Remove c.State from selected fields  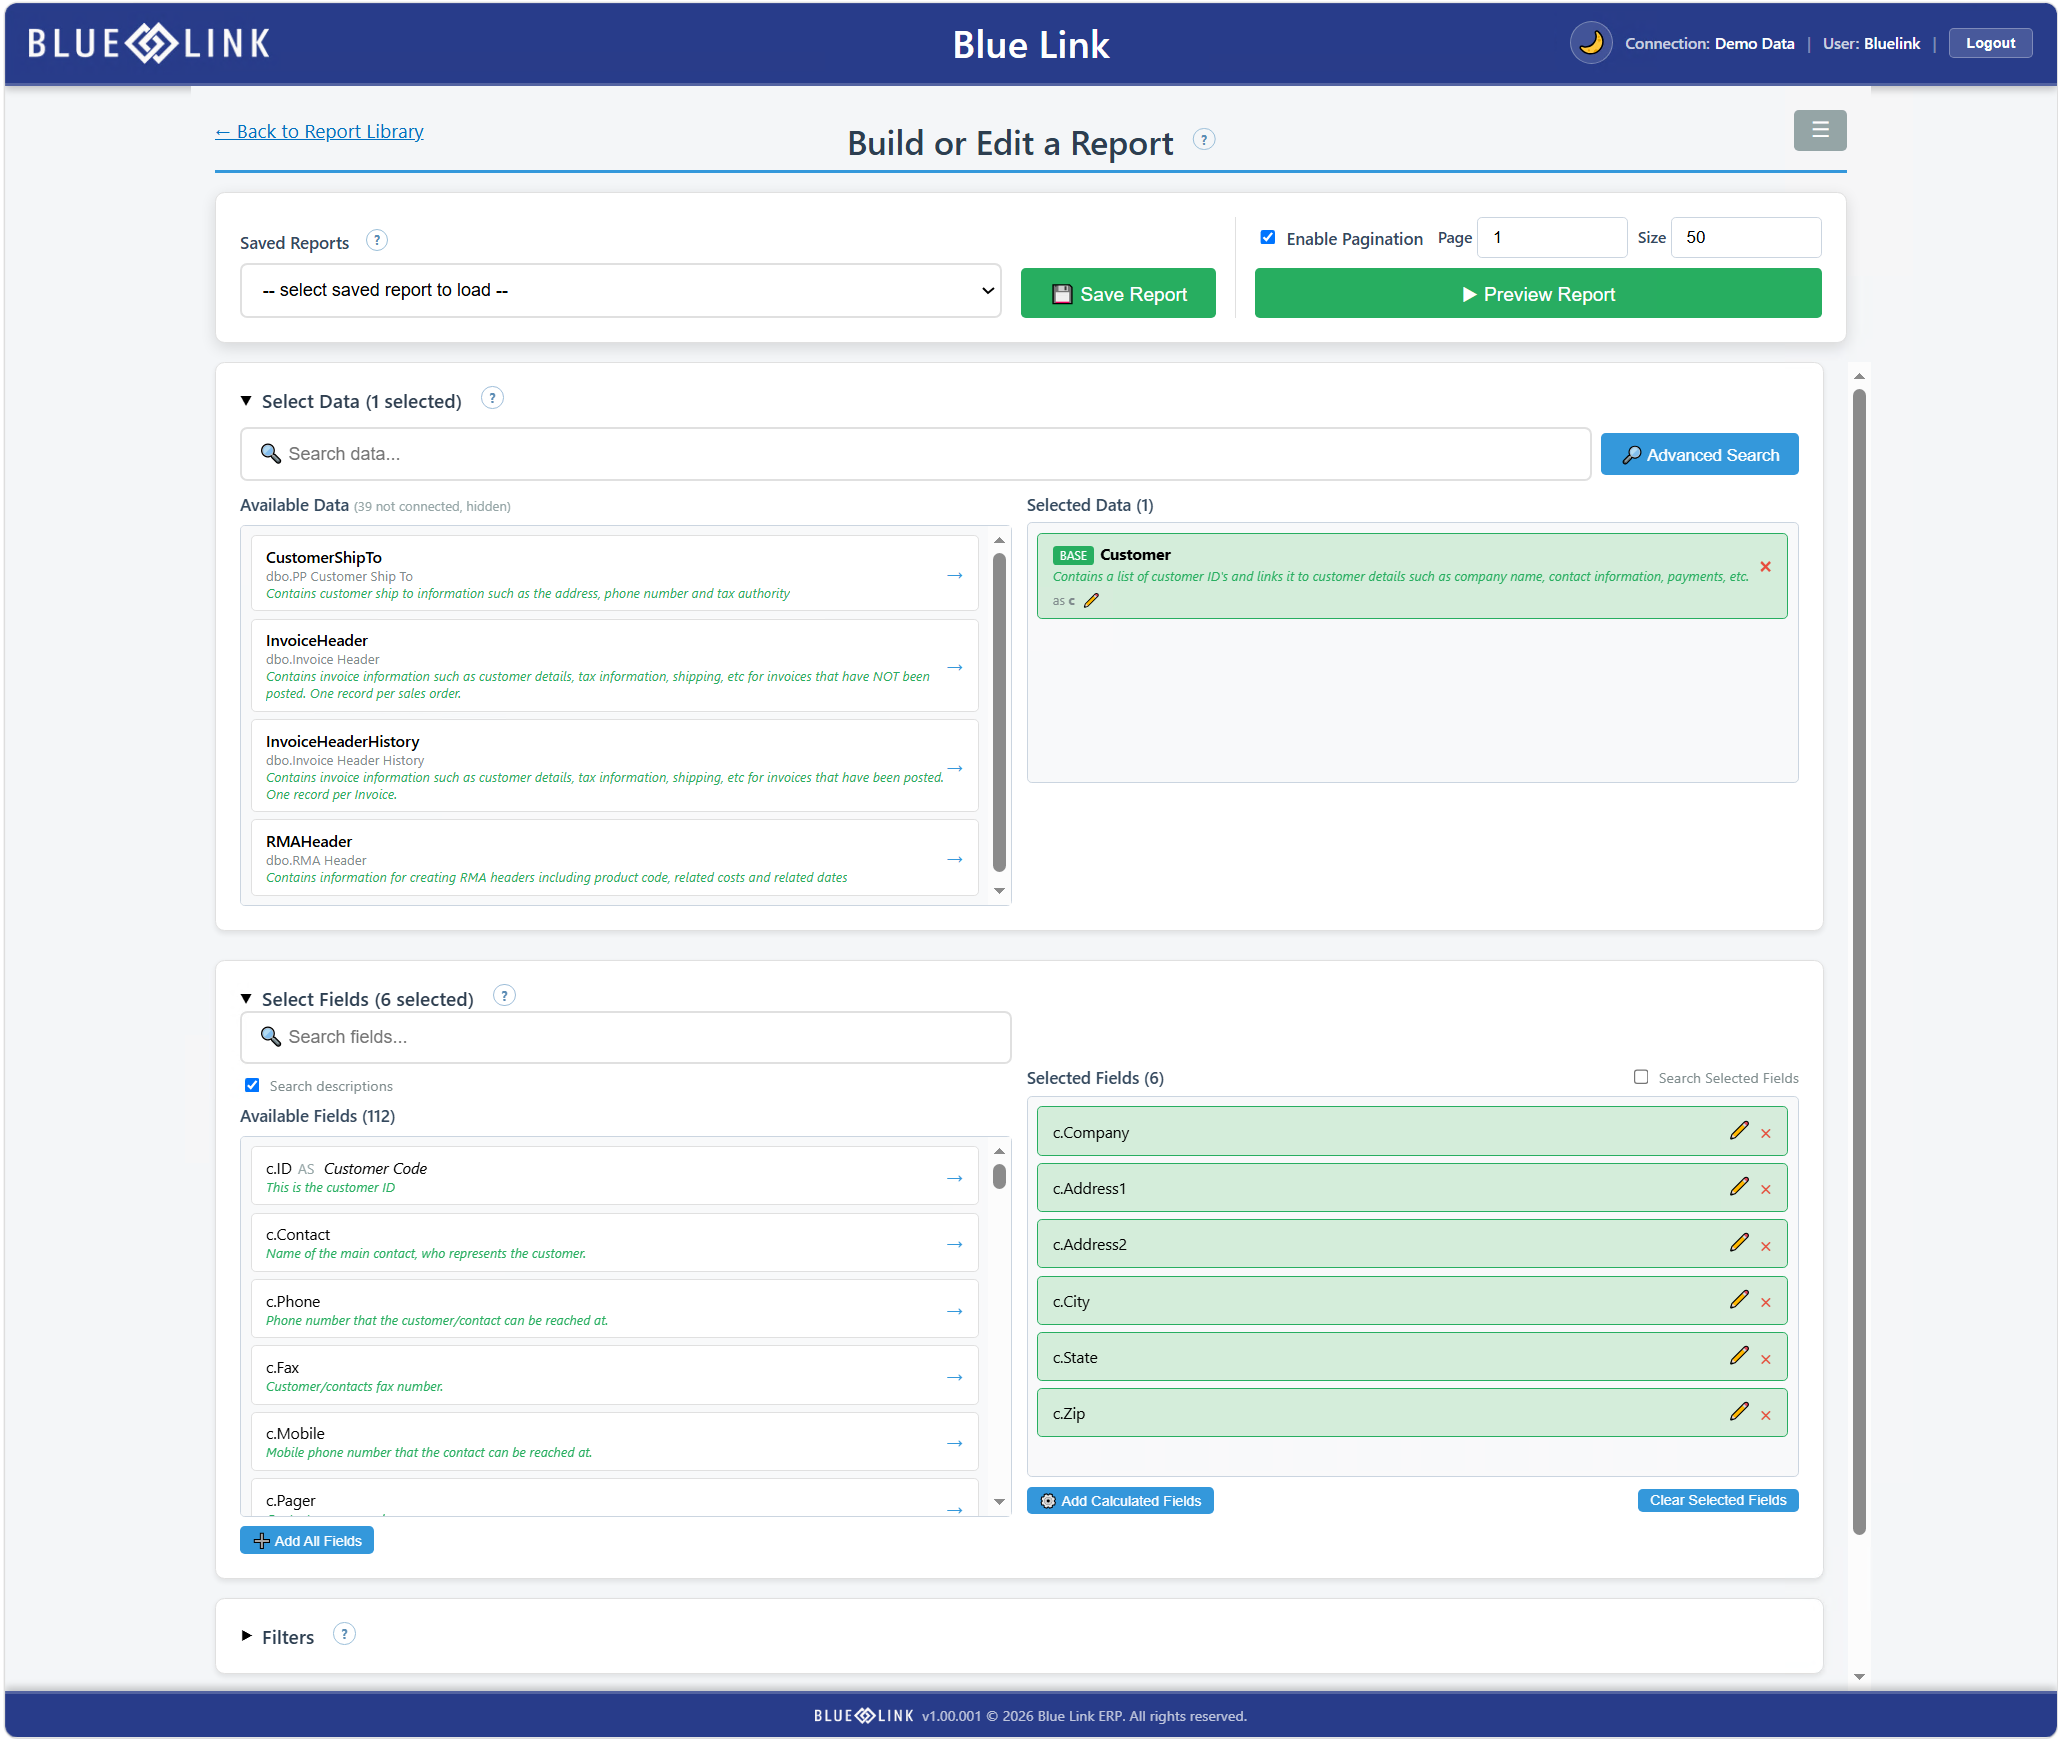pyautogui.click(x=1766, y=1360)
